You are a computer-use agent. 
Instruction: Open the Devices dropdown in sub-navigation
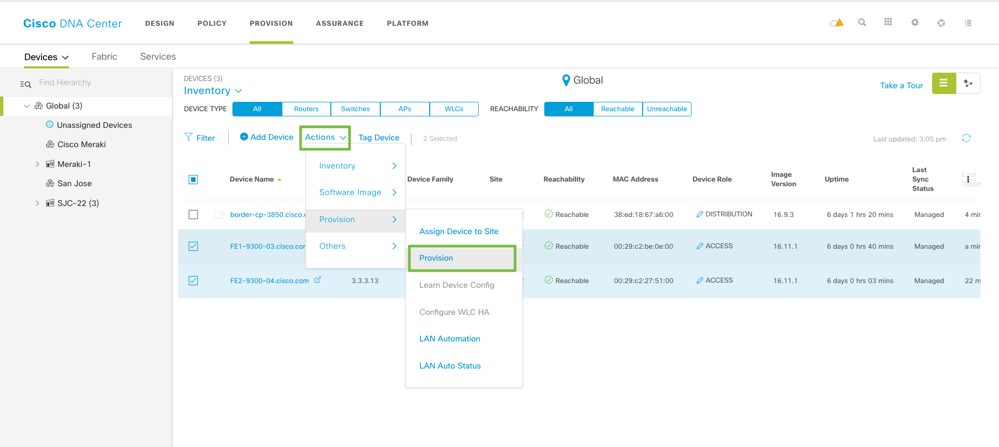point(47,57)
